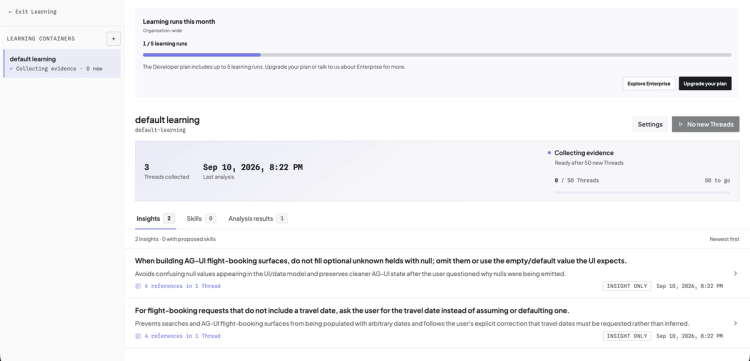
Task: Open the container Settings
Action: click(x=650, y=124)
